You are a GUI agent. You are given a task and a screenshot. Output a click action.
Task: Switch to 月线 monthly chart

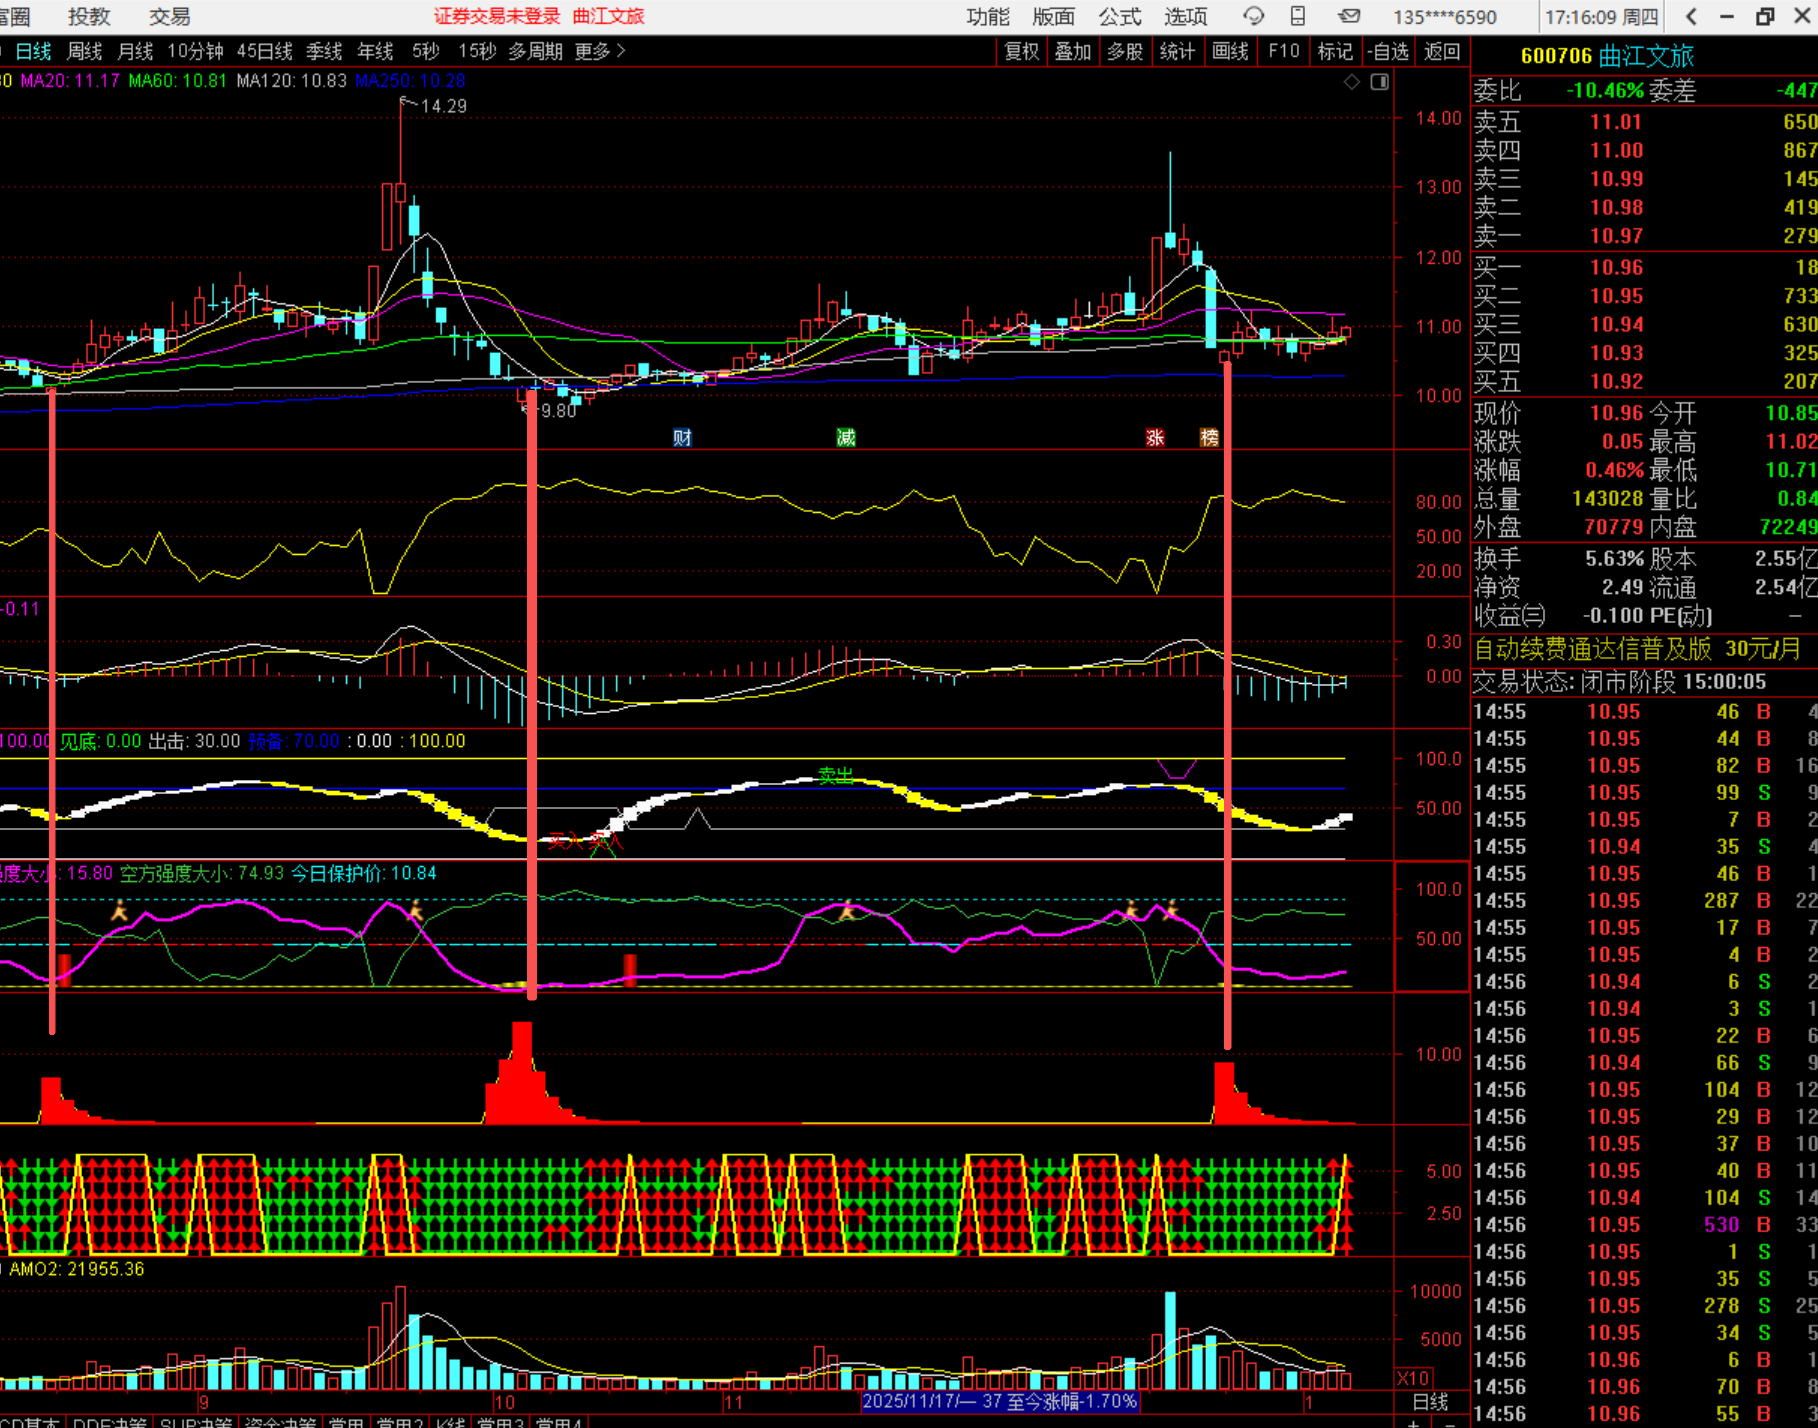tap(135, 51)
